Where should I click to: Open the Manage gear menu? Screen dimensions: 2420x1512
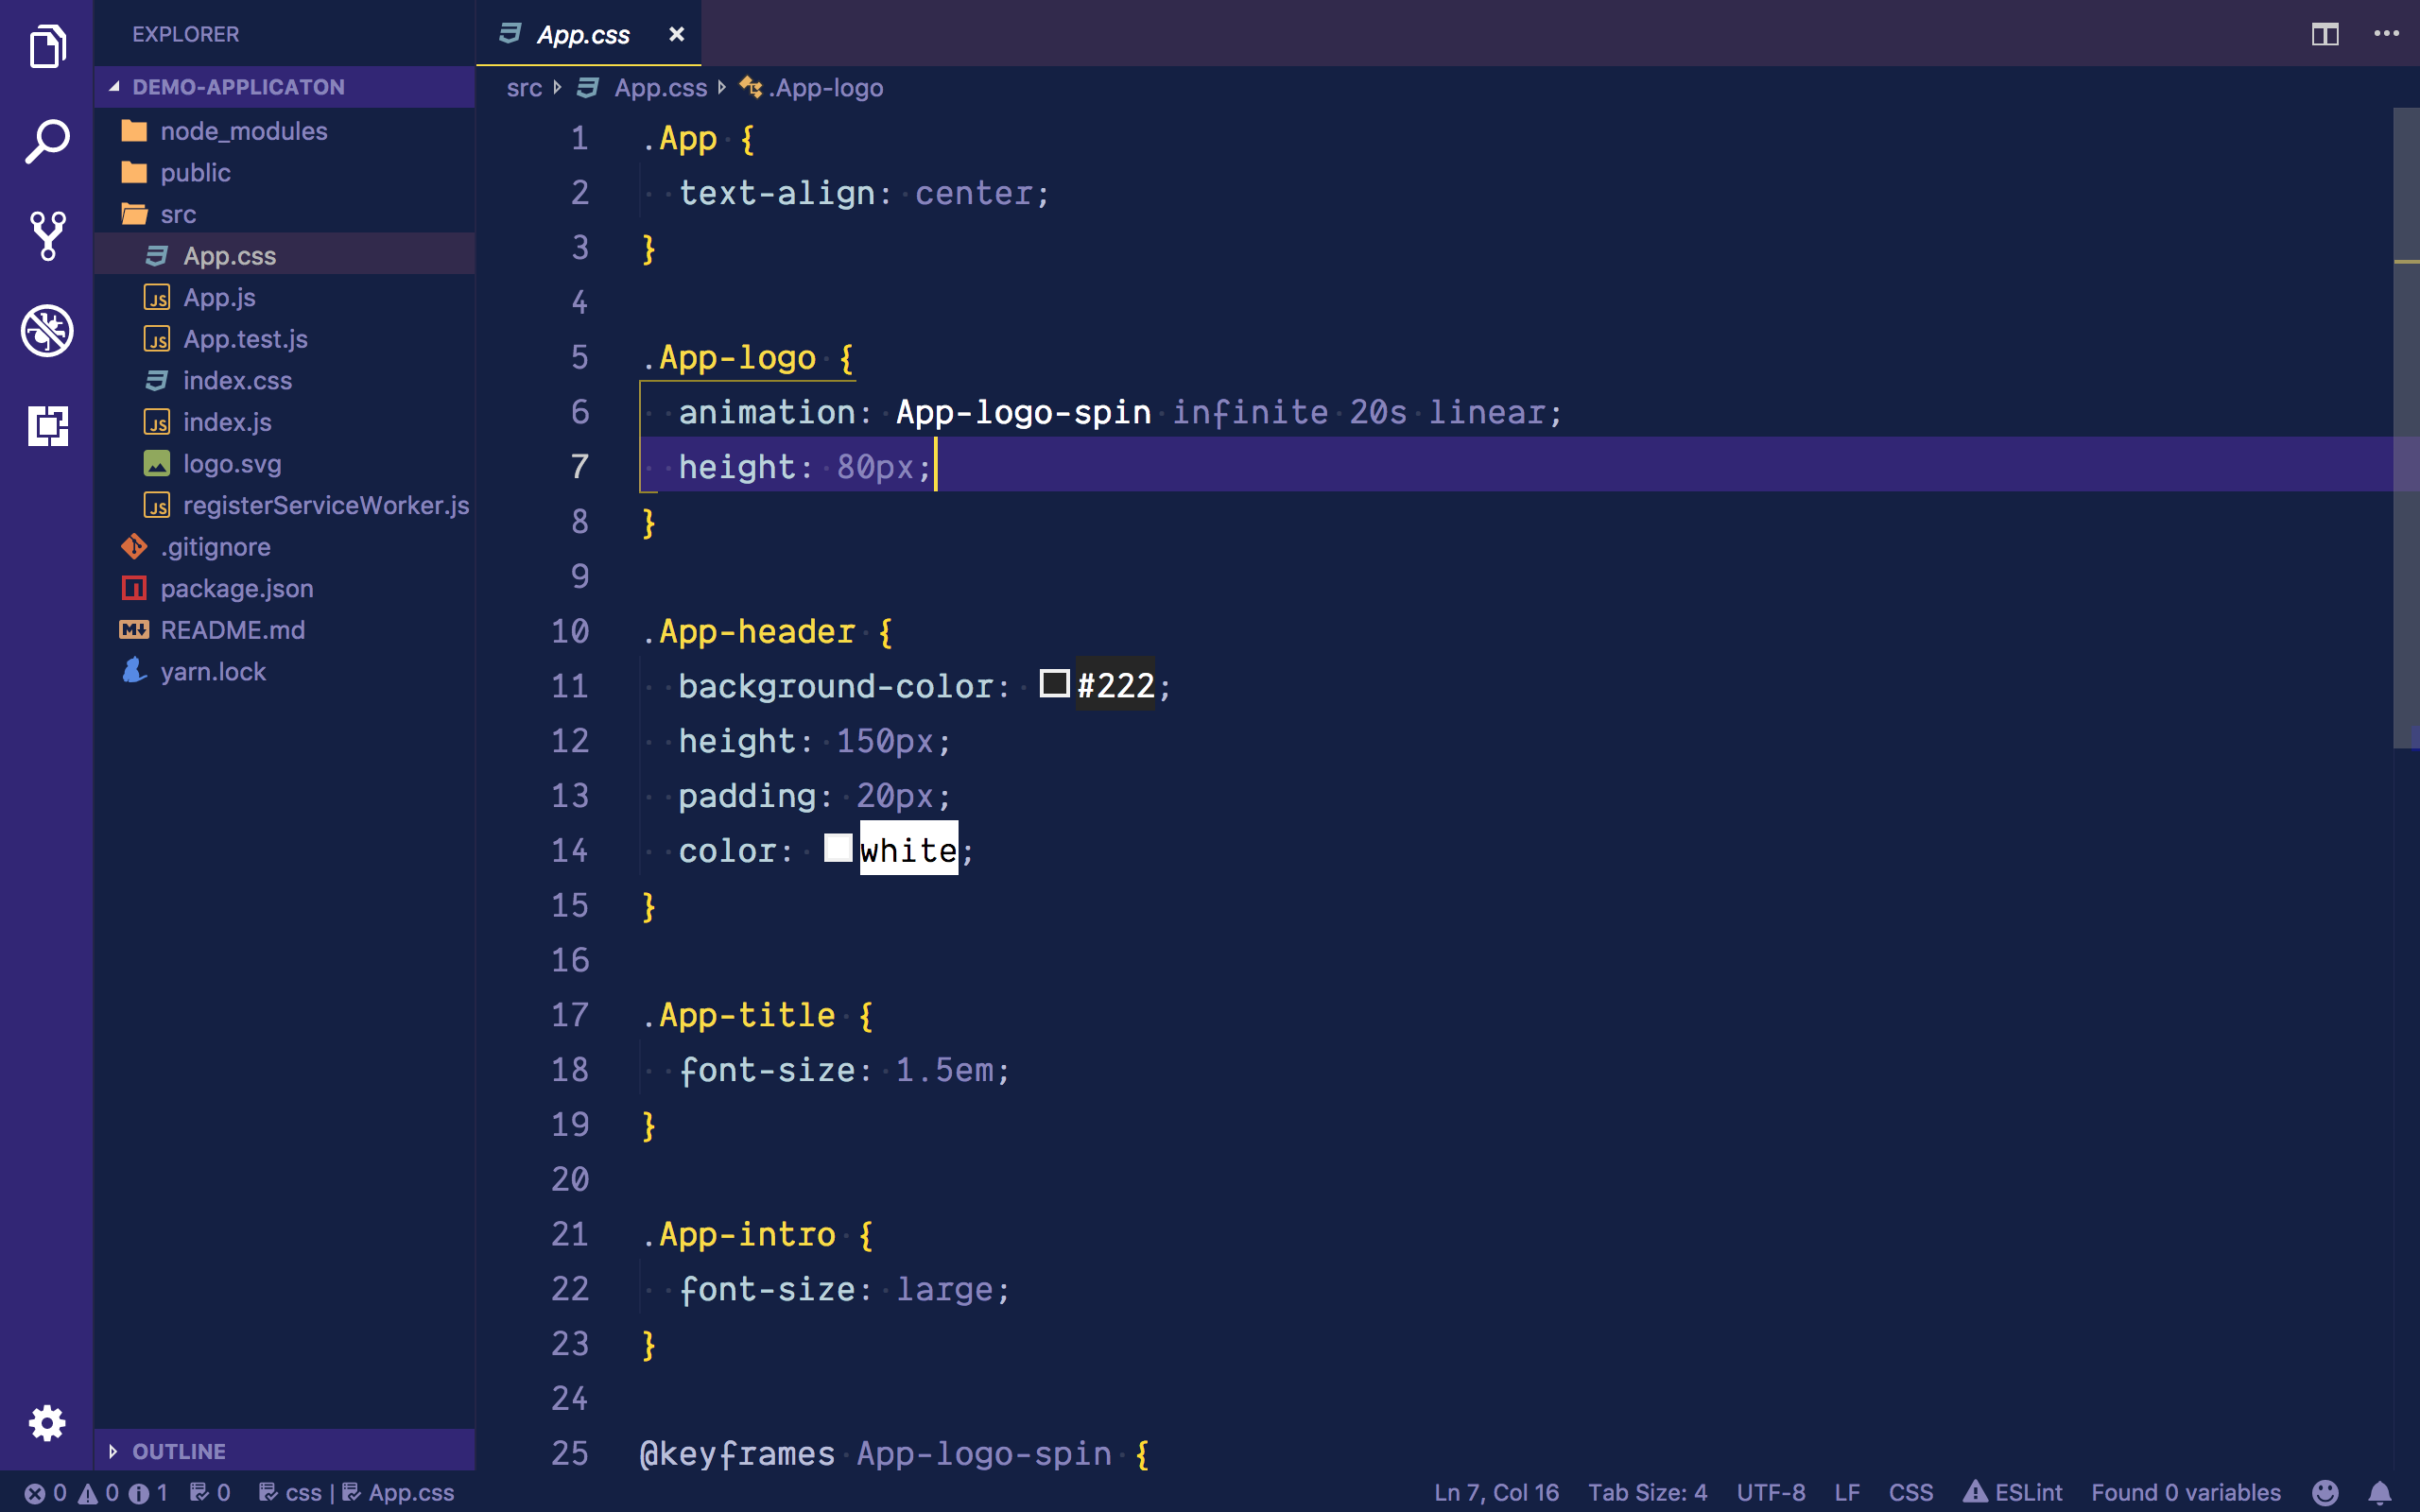(47, 1422)
